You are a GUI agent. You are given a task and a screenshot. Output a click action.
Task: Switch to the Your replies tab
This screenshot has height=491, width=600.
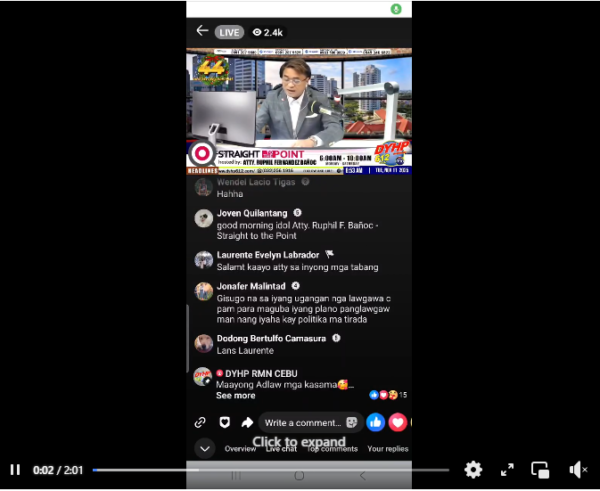click(388, 449)
